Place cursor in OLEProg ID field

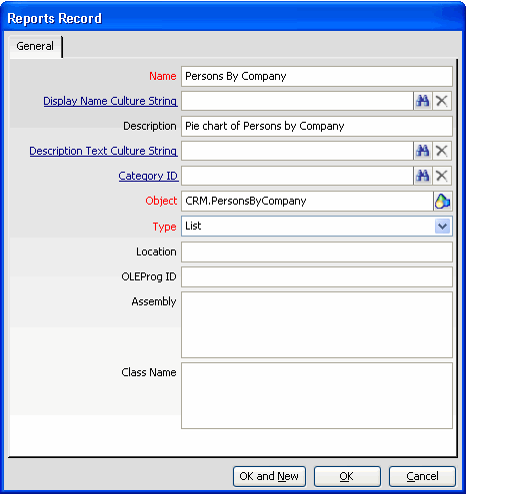tap(317, 277)
